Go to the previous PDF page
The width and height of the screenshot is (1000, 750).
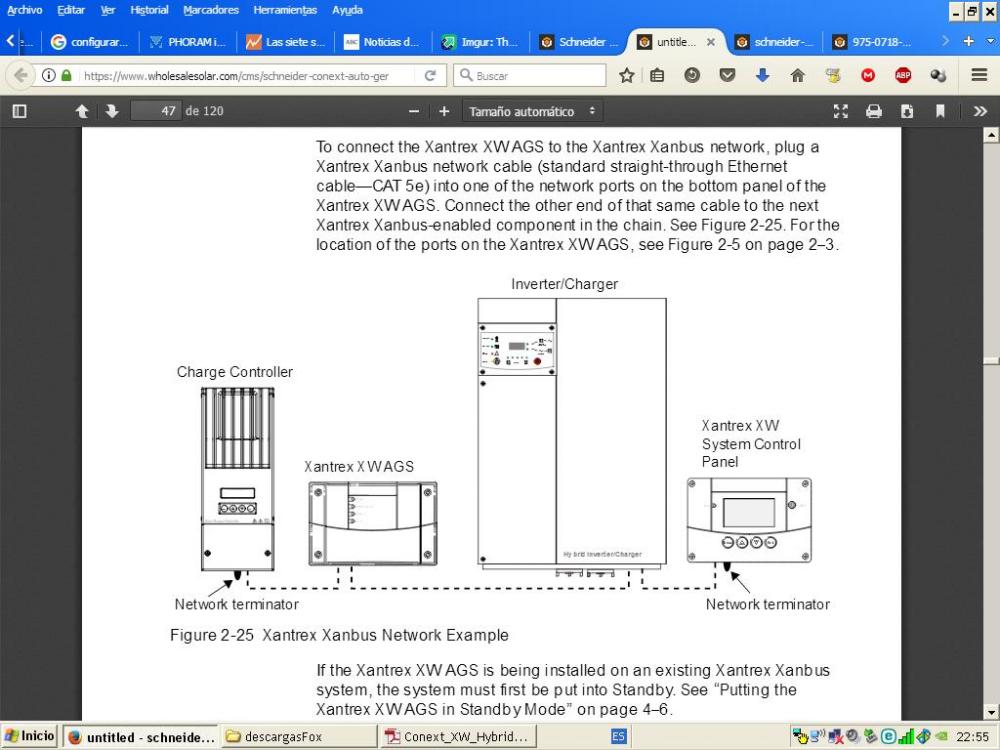[x=82, y=111]
